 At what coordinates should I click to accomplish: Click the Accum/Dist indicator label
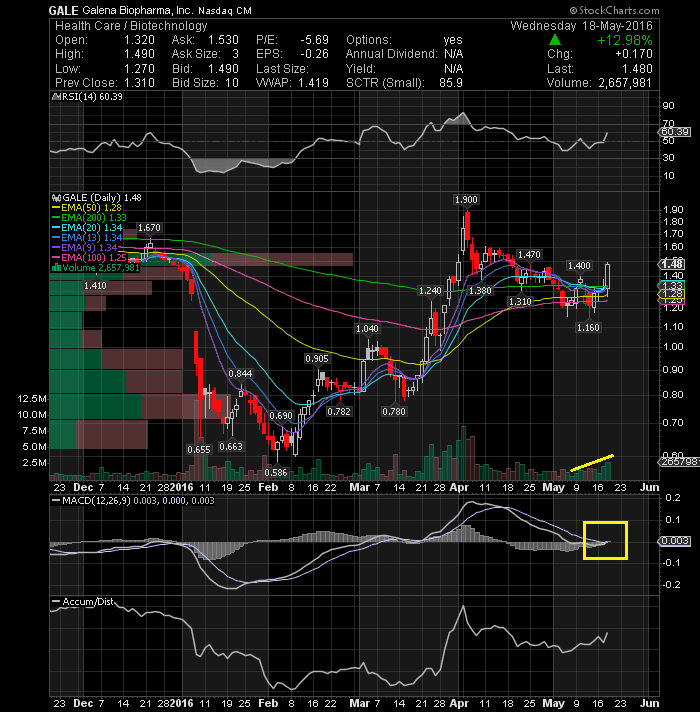tap(88, 602)
